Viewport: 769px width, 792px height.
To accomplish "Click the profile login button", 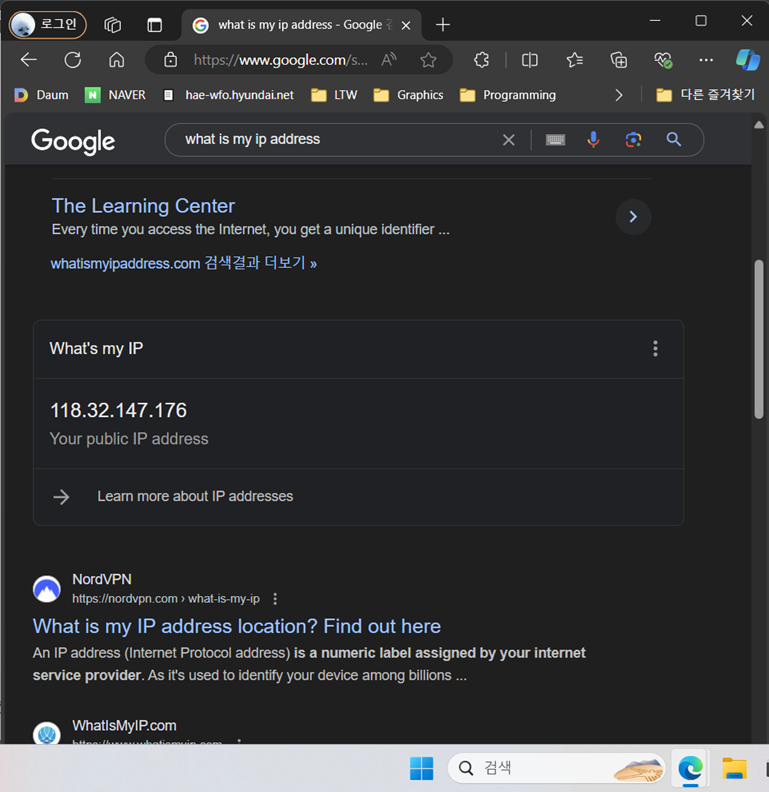I will click(x=47, y=24).
